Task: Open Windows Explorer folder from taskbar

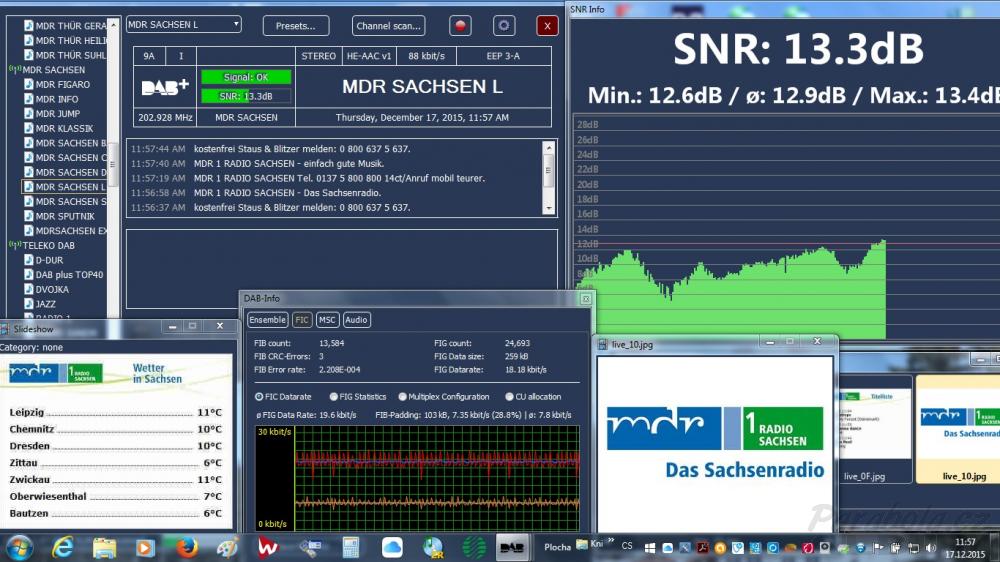Action: tap(104, 547)
